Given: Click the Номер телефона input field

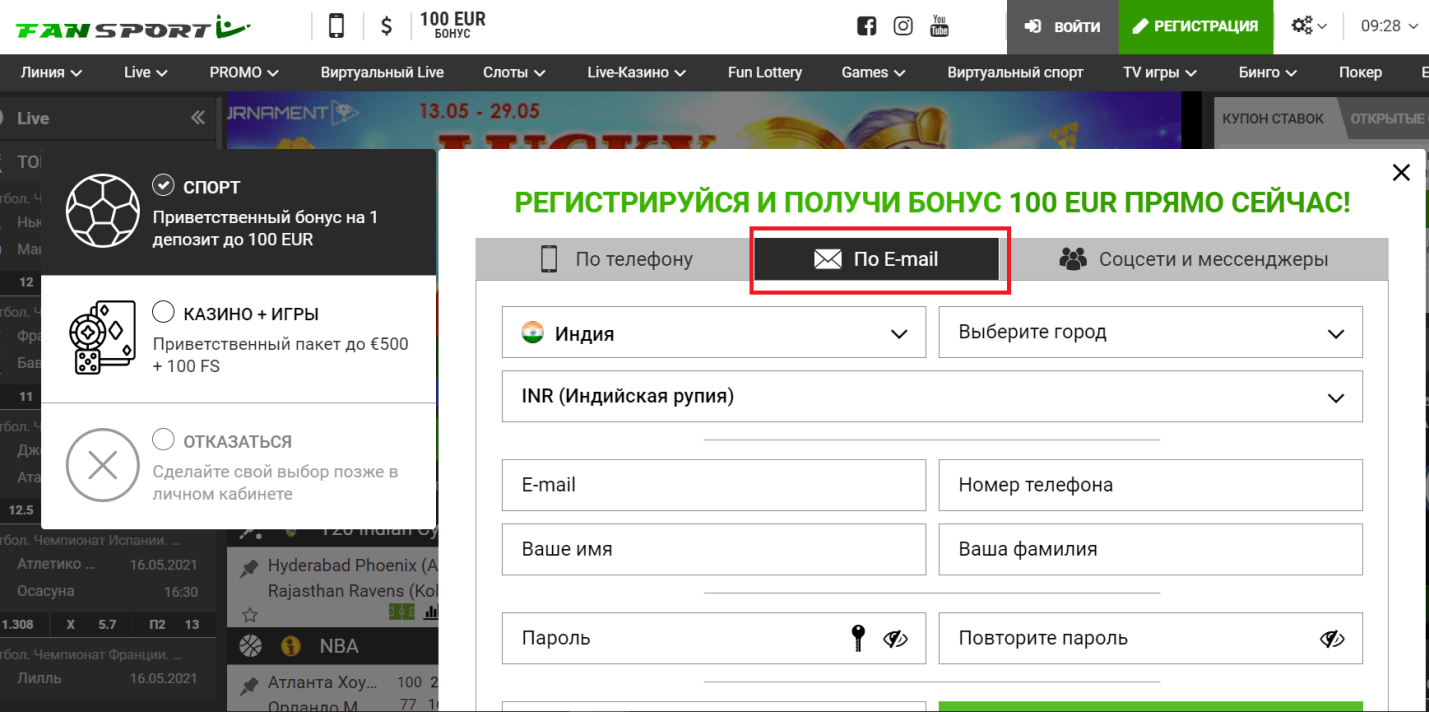Looking at the screenshot, I should [1150, 485].
